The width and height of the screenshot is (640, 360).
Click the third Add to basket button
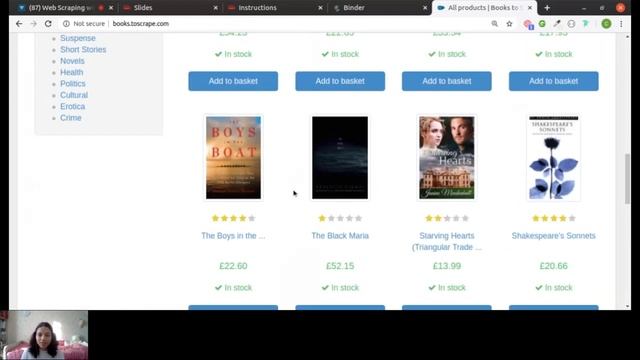447,81
